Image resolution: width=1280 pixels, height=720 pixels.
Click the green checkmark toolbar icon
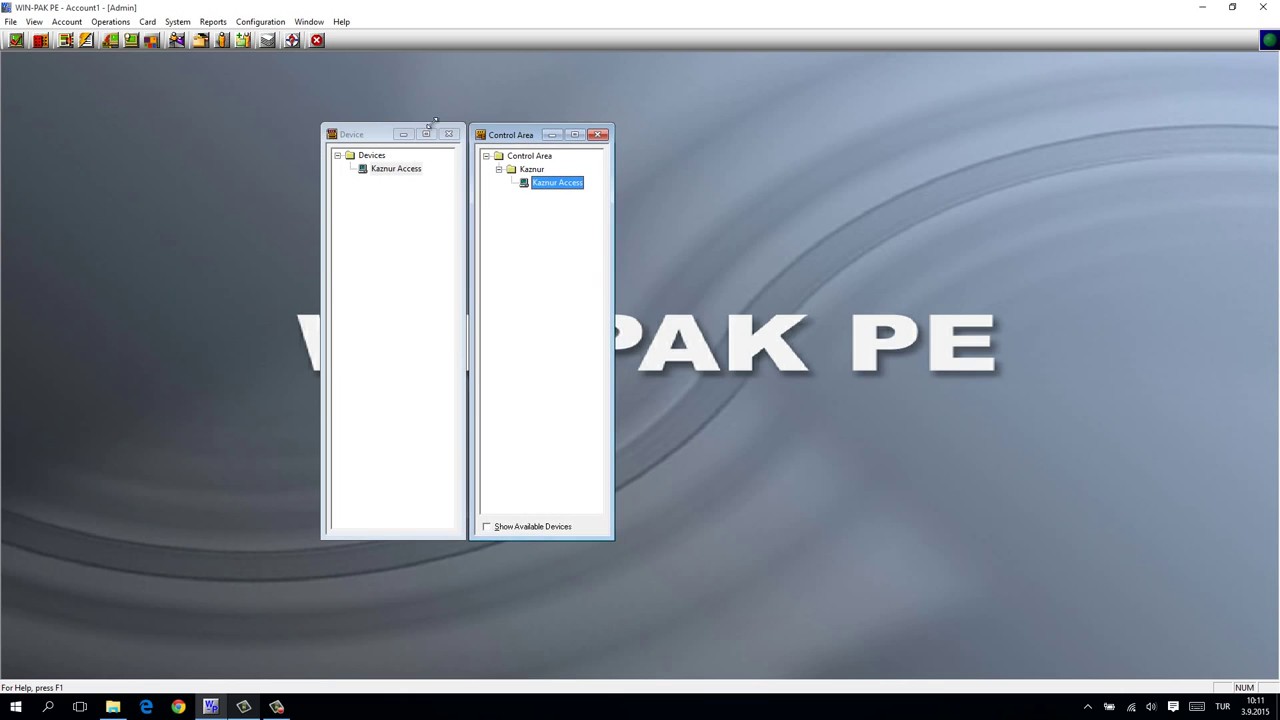(x=16, y=40)
